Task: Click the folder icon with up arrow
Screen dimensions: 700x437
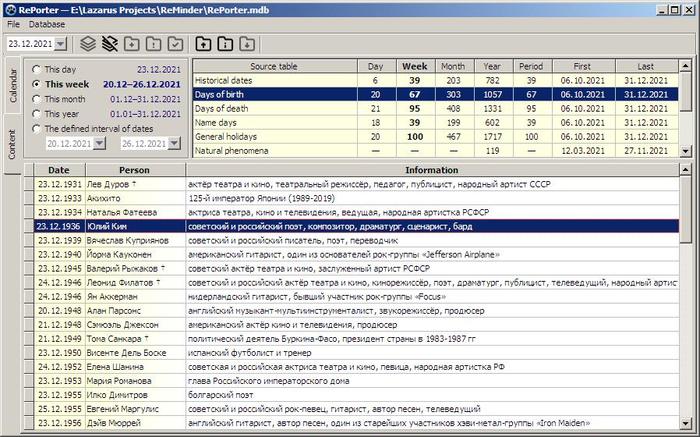Action: (203, 44)
